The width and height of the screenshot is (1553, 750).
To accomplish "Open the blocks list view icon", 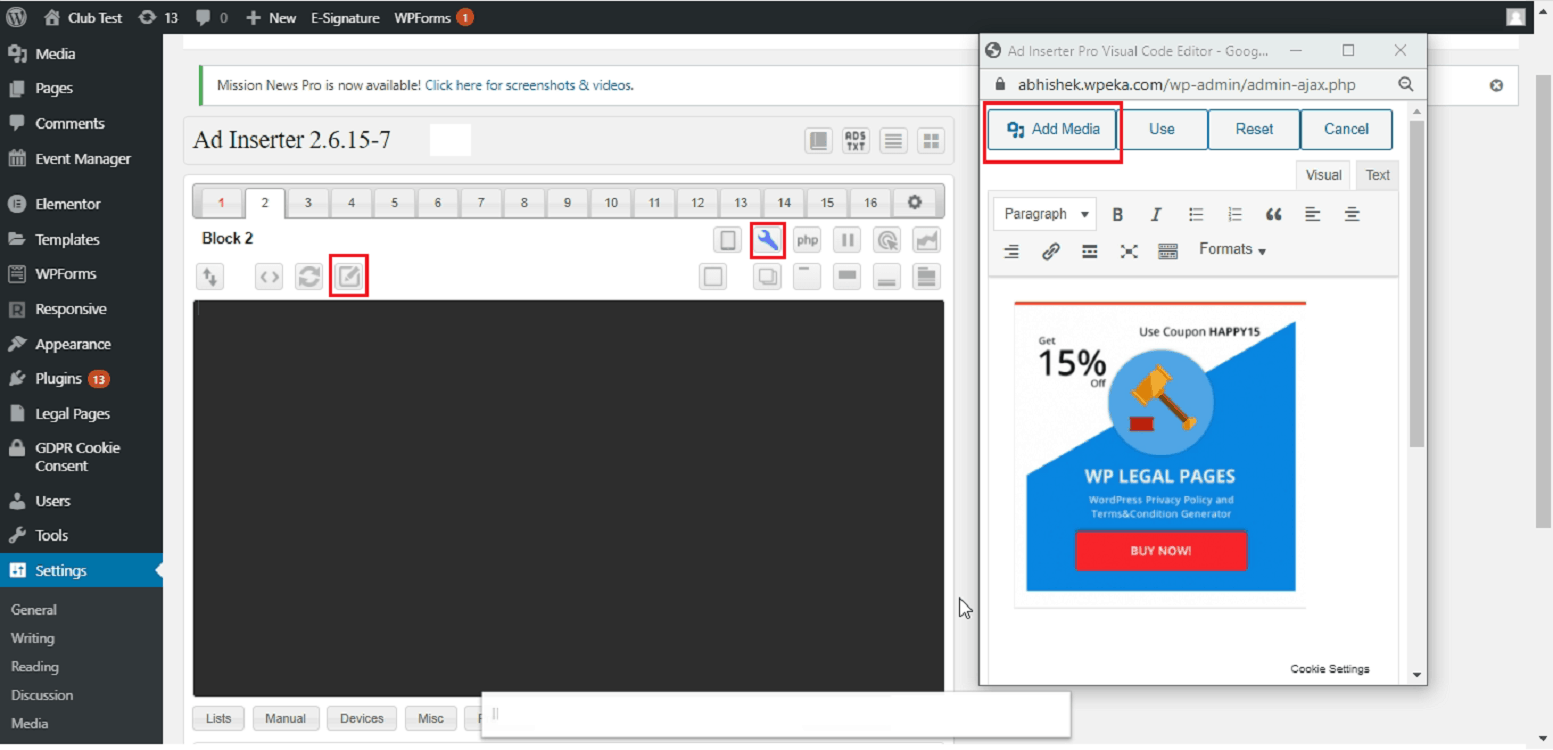I will tap(894, 141).
